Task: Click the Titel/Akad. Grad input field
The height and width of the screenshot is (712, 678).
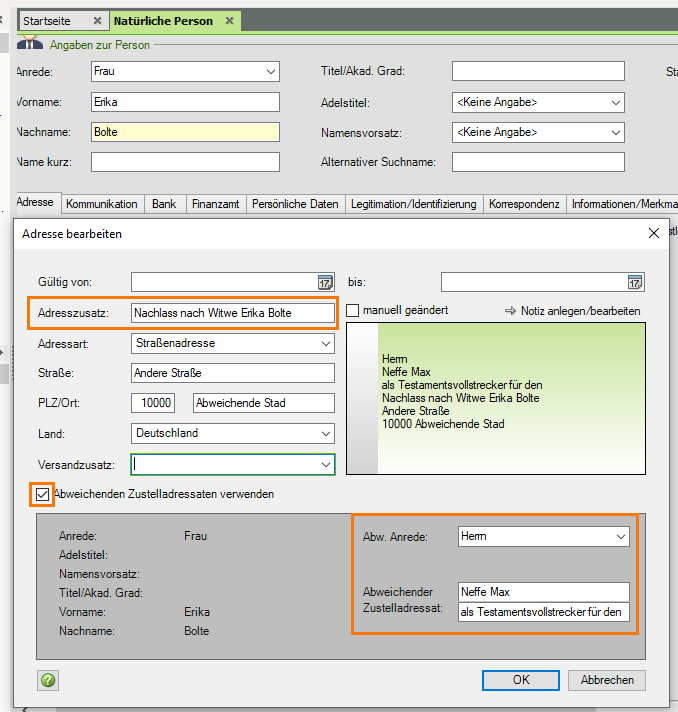Action: point(538,71)
